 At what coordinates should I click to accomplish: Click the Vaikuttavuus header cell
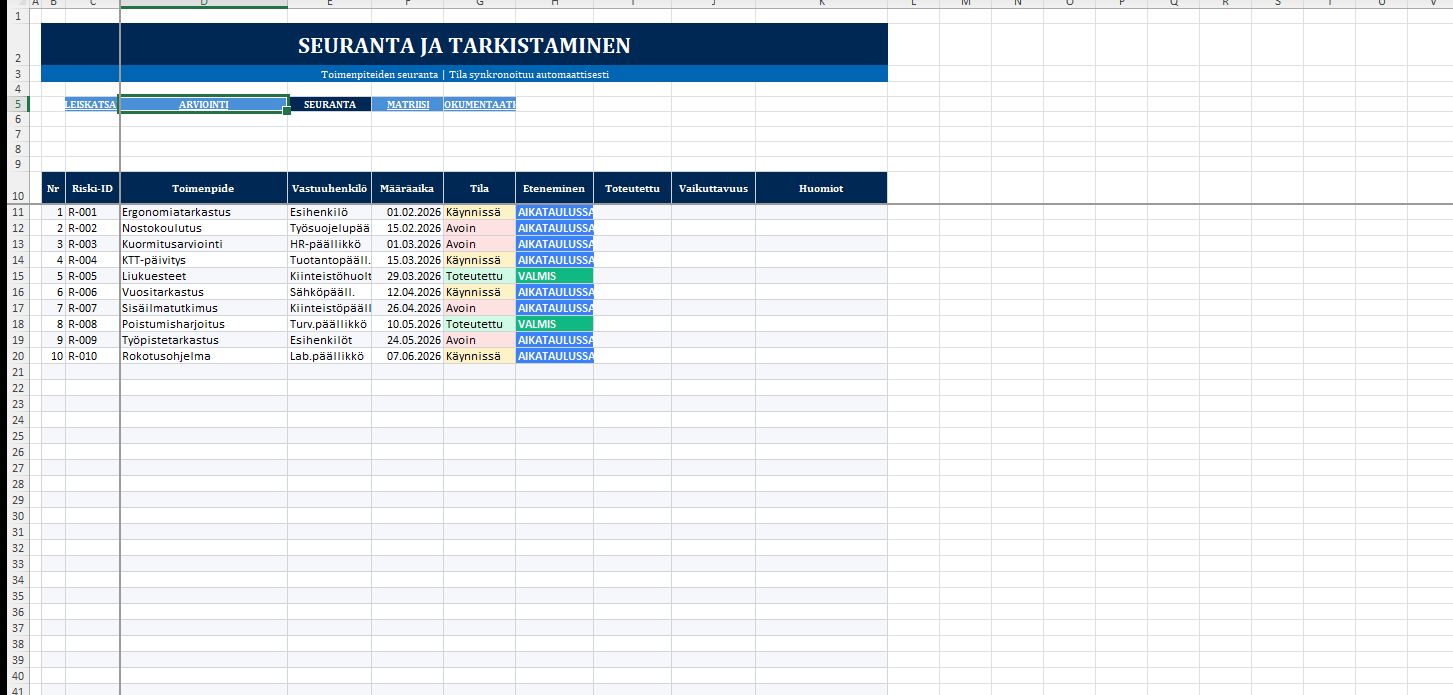click(x=713, y=188)
